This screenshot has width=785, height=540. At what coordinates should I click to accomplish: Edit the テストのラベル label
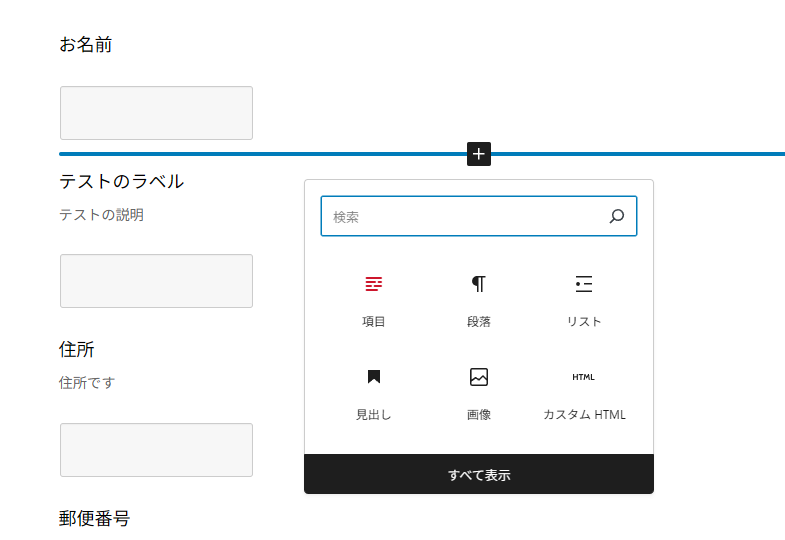[122, 181]
